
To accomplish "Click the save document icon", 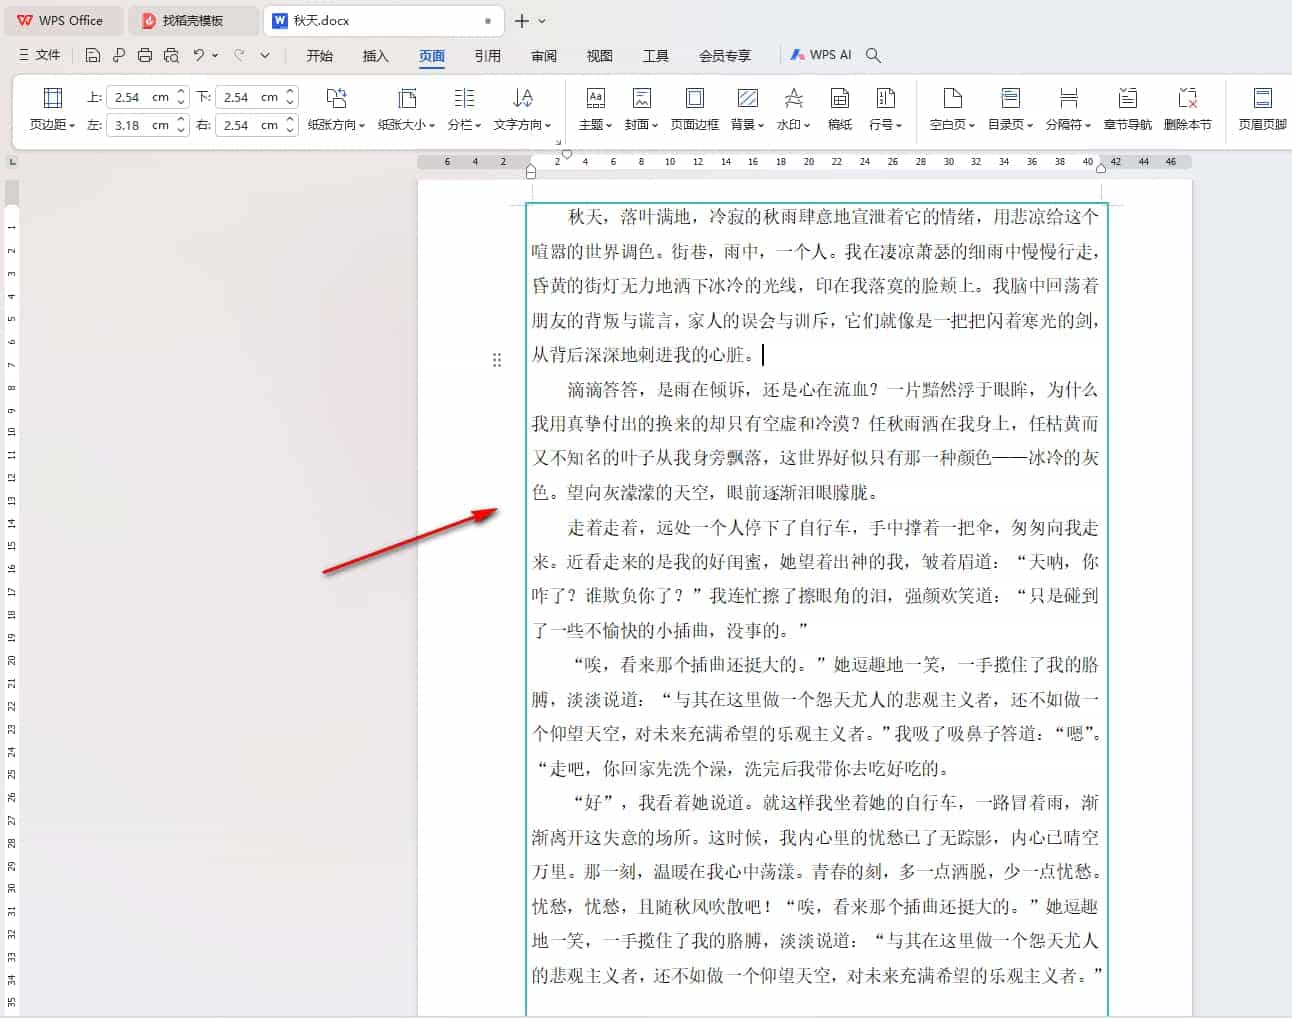I will click(93, 55).
